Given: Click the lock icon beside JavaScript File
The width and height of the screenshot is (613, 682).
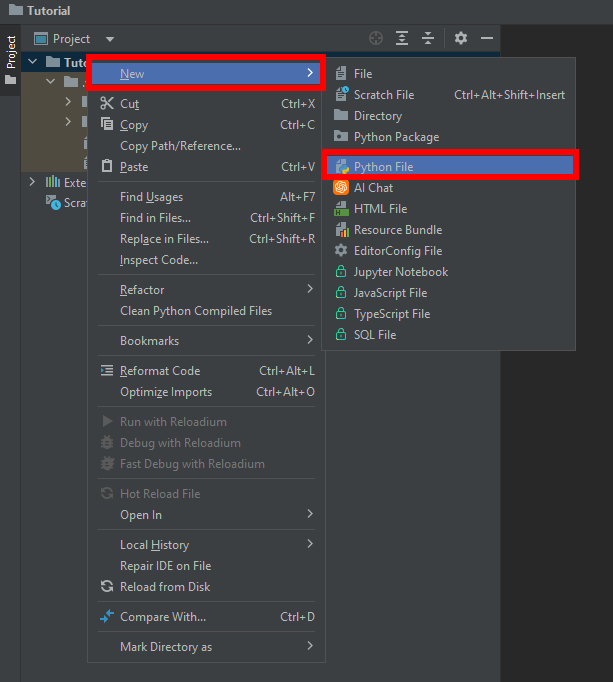Looking at the screenshot, I should click(x=341, y=292).
